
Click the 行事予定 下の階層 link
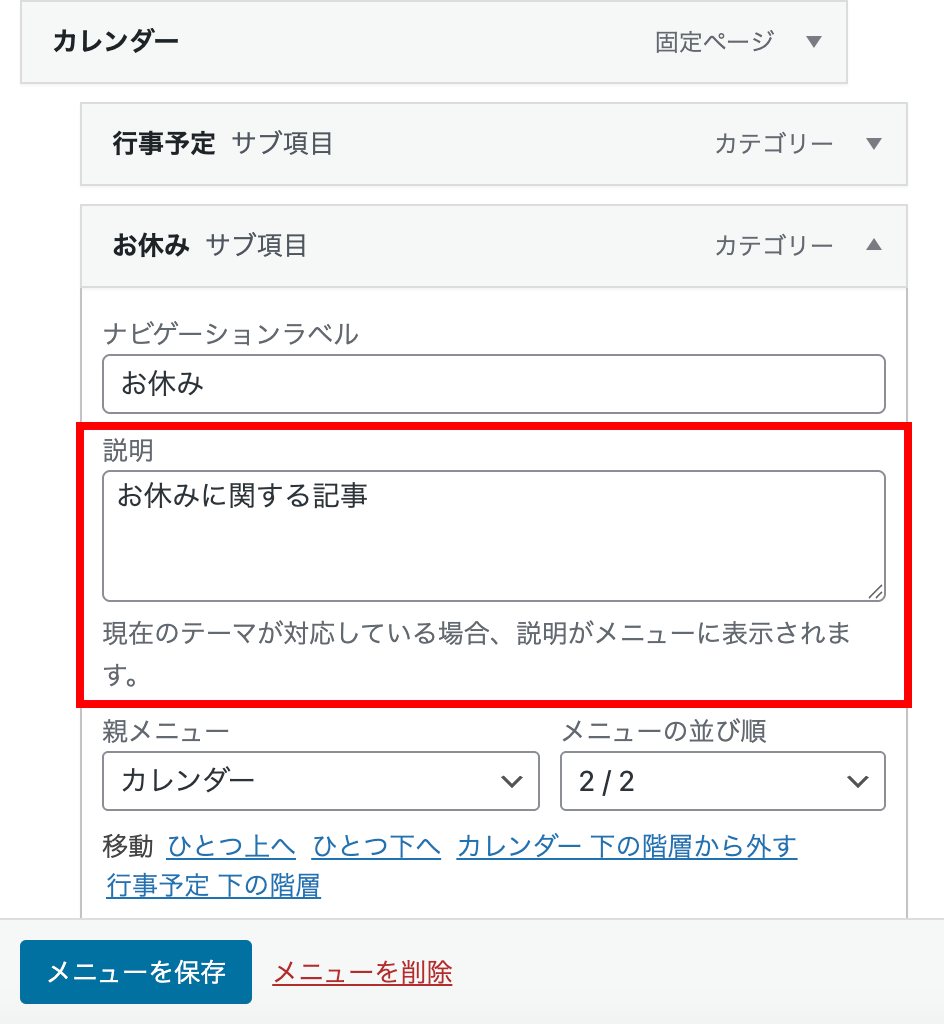213,886
